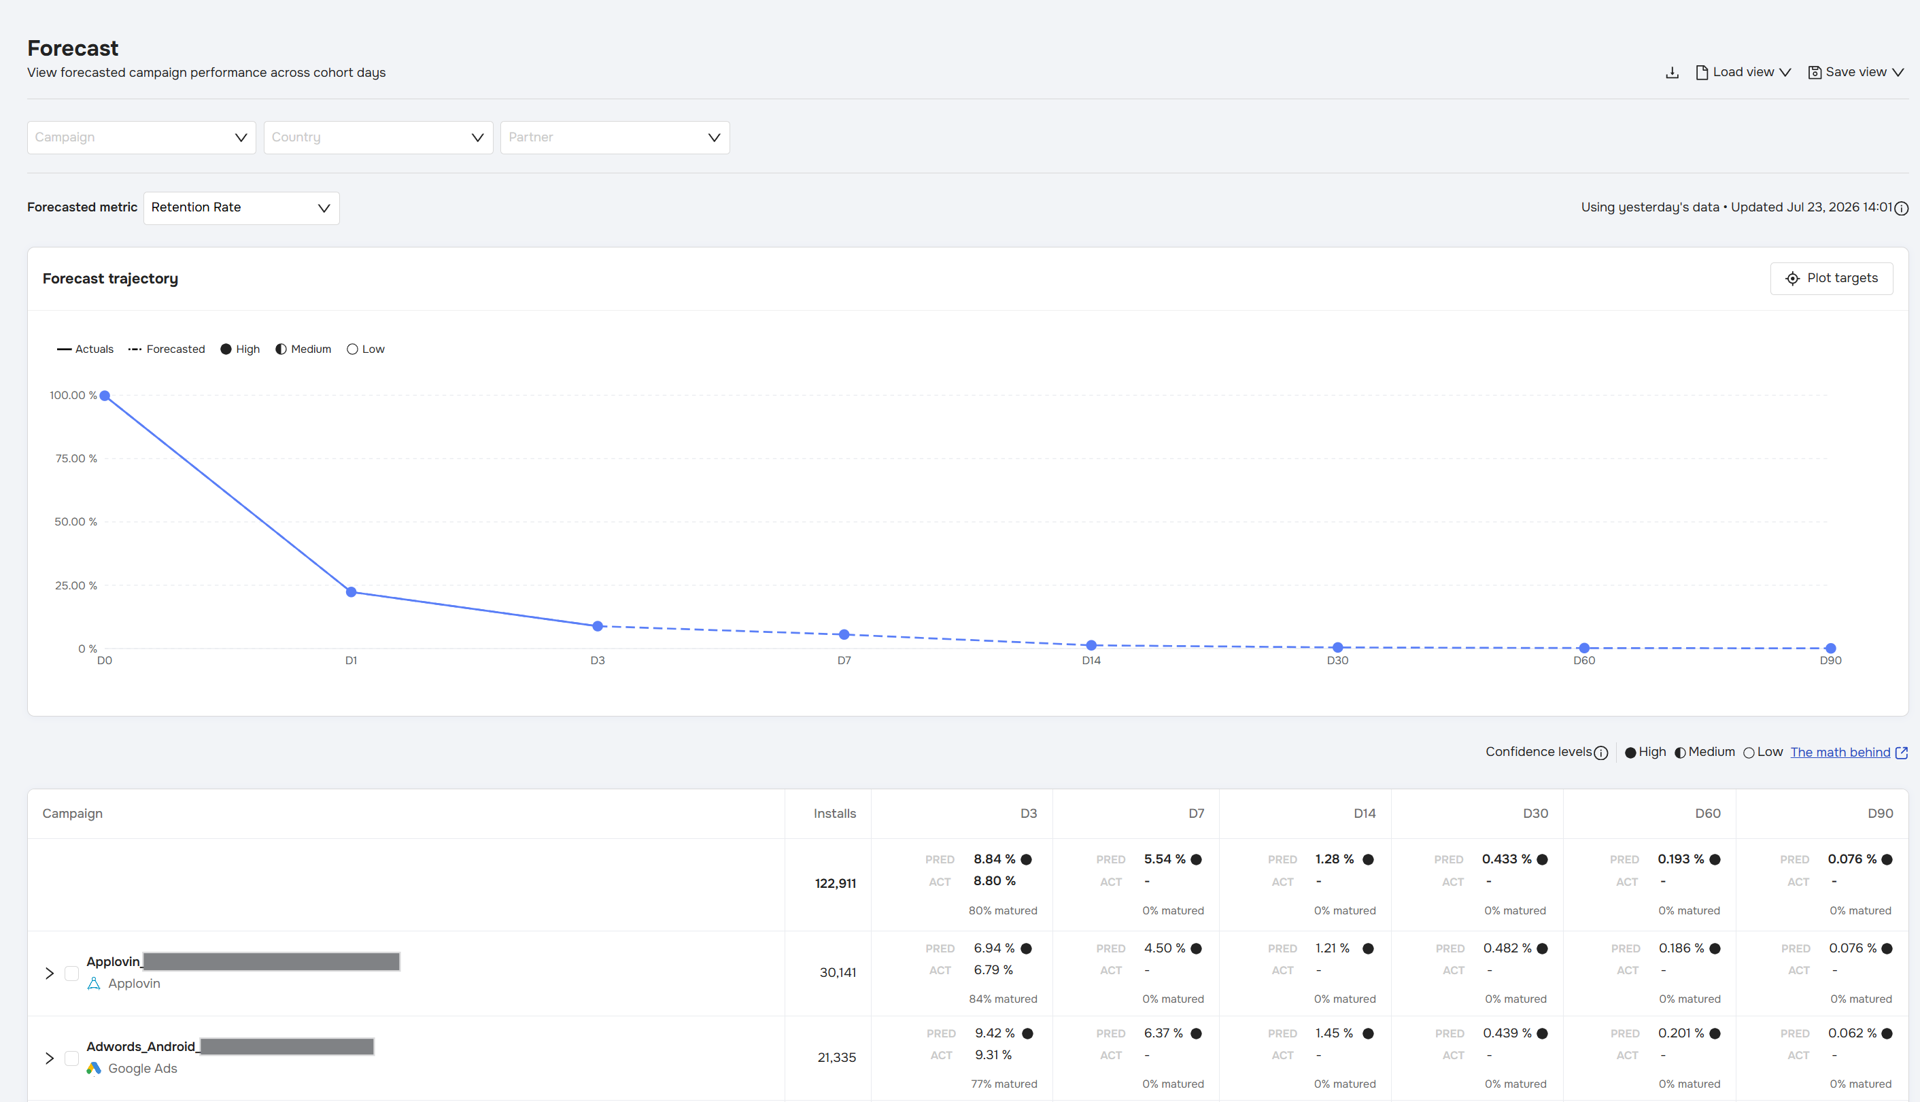The image size is (1920, 1102).
Task: Change the Retention Rate forecasted metric dropdown
Action: coord(241,208)
